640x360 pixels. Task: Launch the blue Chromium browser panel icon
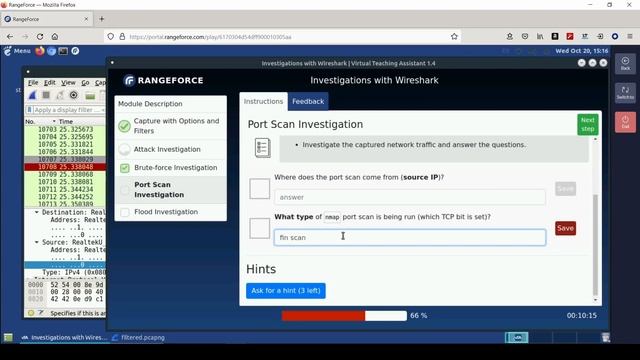(51, 51)
